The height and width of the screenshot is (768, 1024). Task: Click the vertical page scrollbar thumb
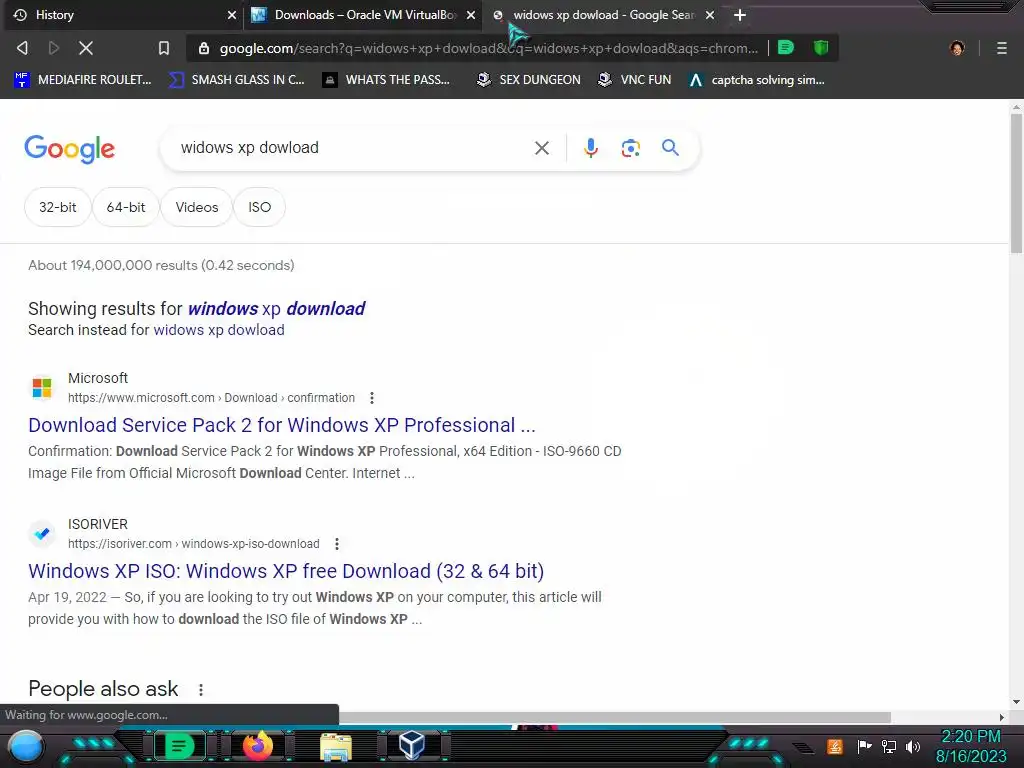[x=1016, y=183]
